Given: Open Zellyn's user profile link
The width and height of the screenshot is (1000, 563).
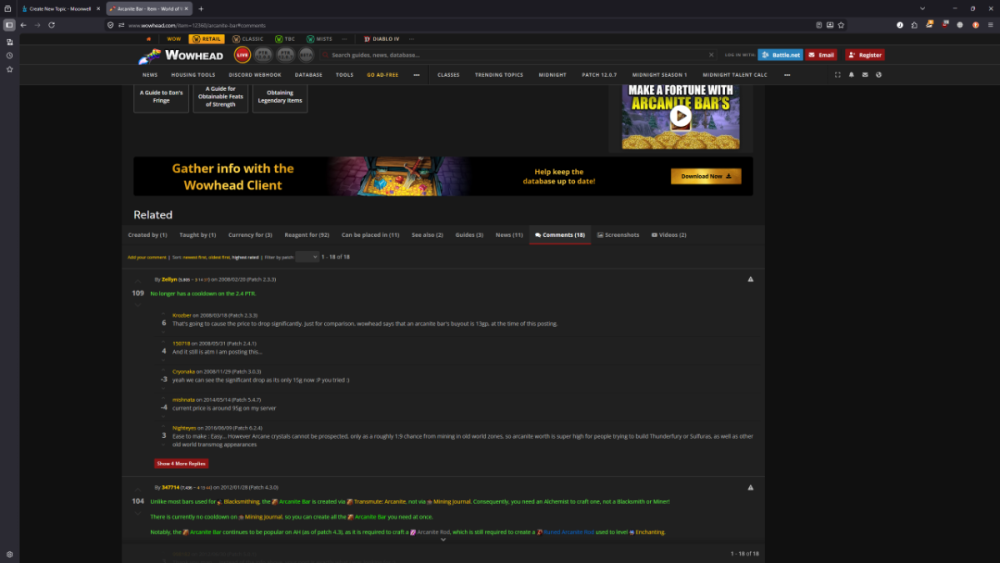Looking at the screenshot, I should (x=169, y=279).
